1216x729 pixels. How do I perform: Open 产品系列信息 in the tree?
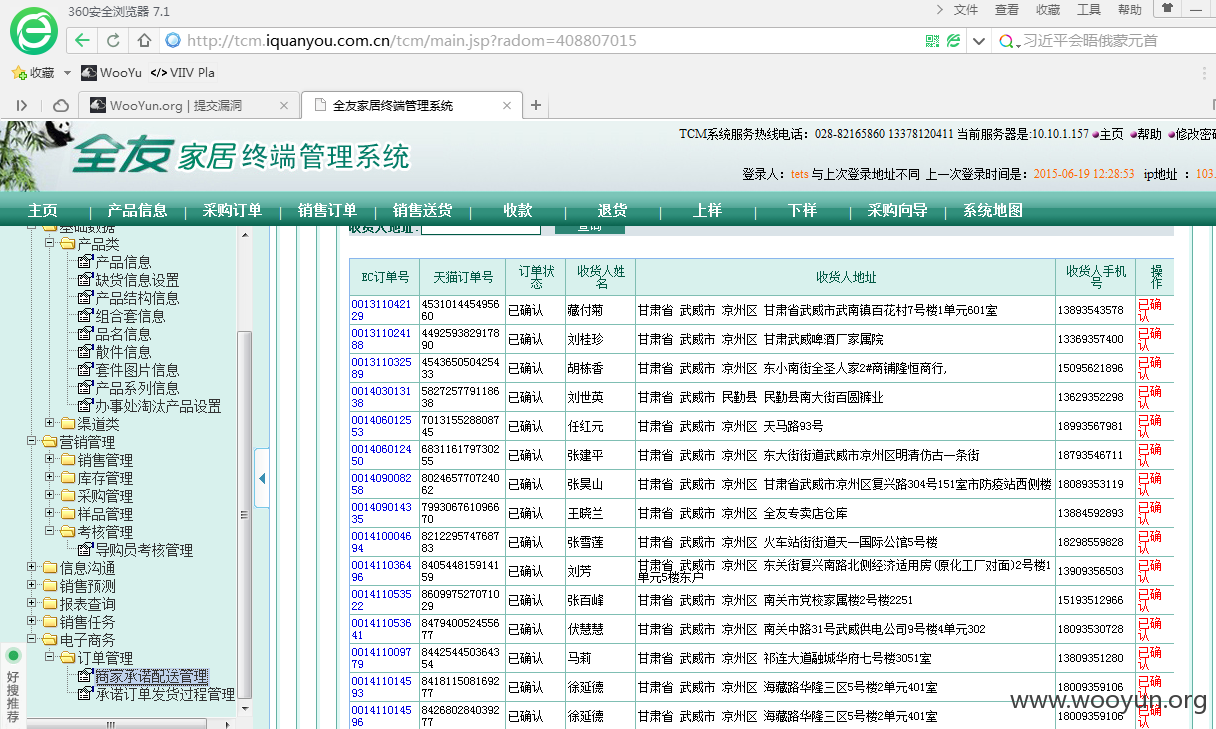point(136,388)
